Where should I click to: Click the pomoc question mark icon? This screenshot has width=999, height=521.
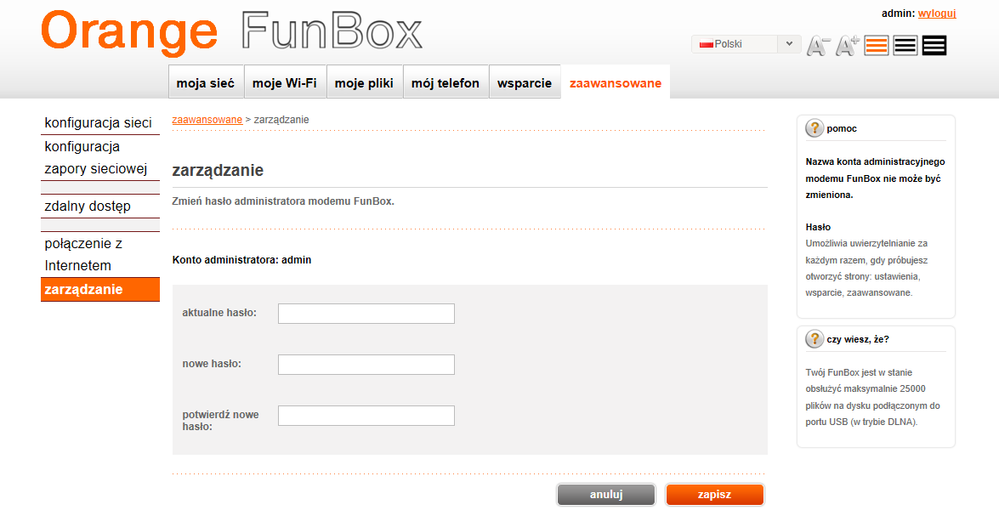point(814,128)
